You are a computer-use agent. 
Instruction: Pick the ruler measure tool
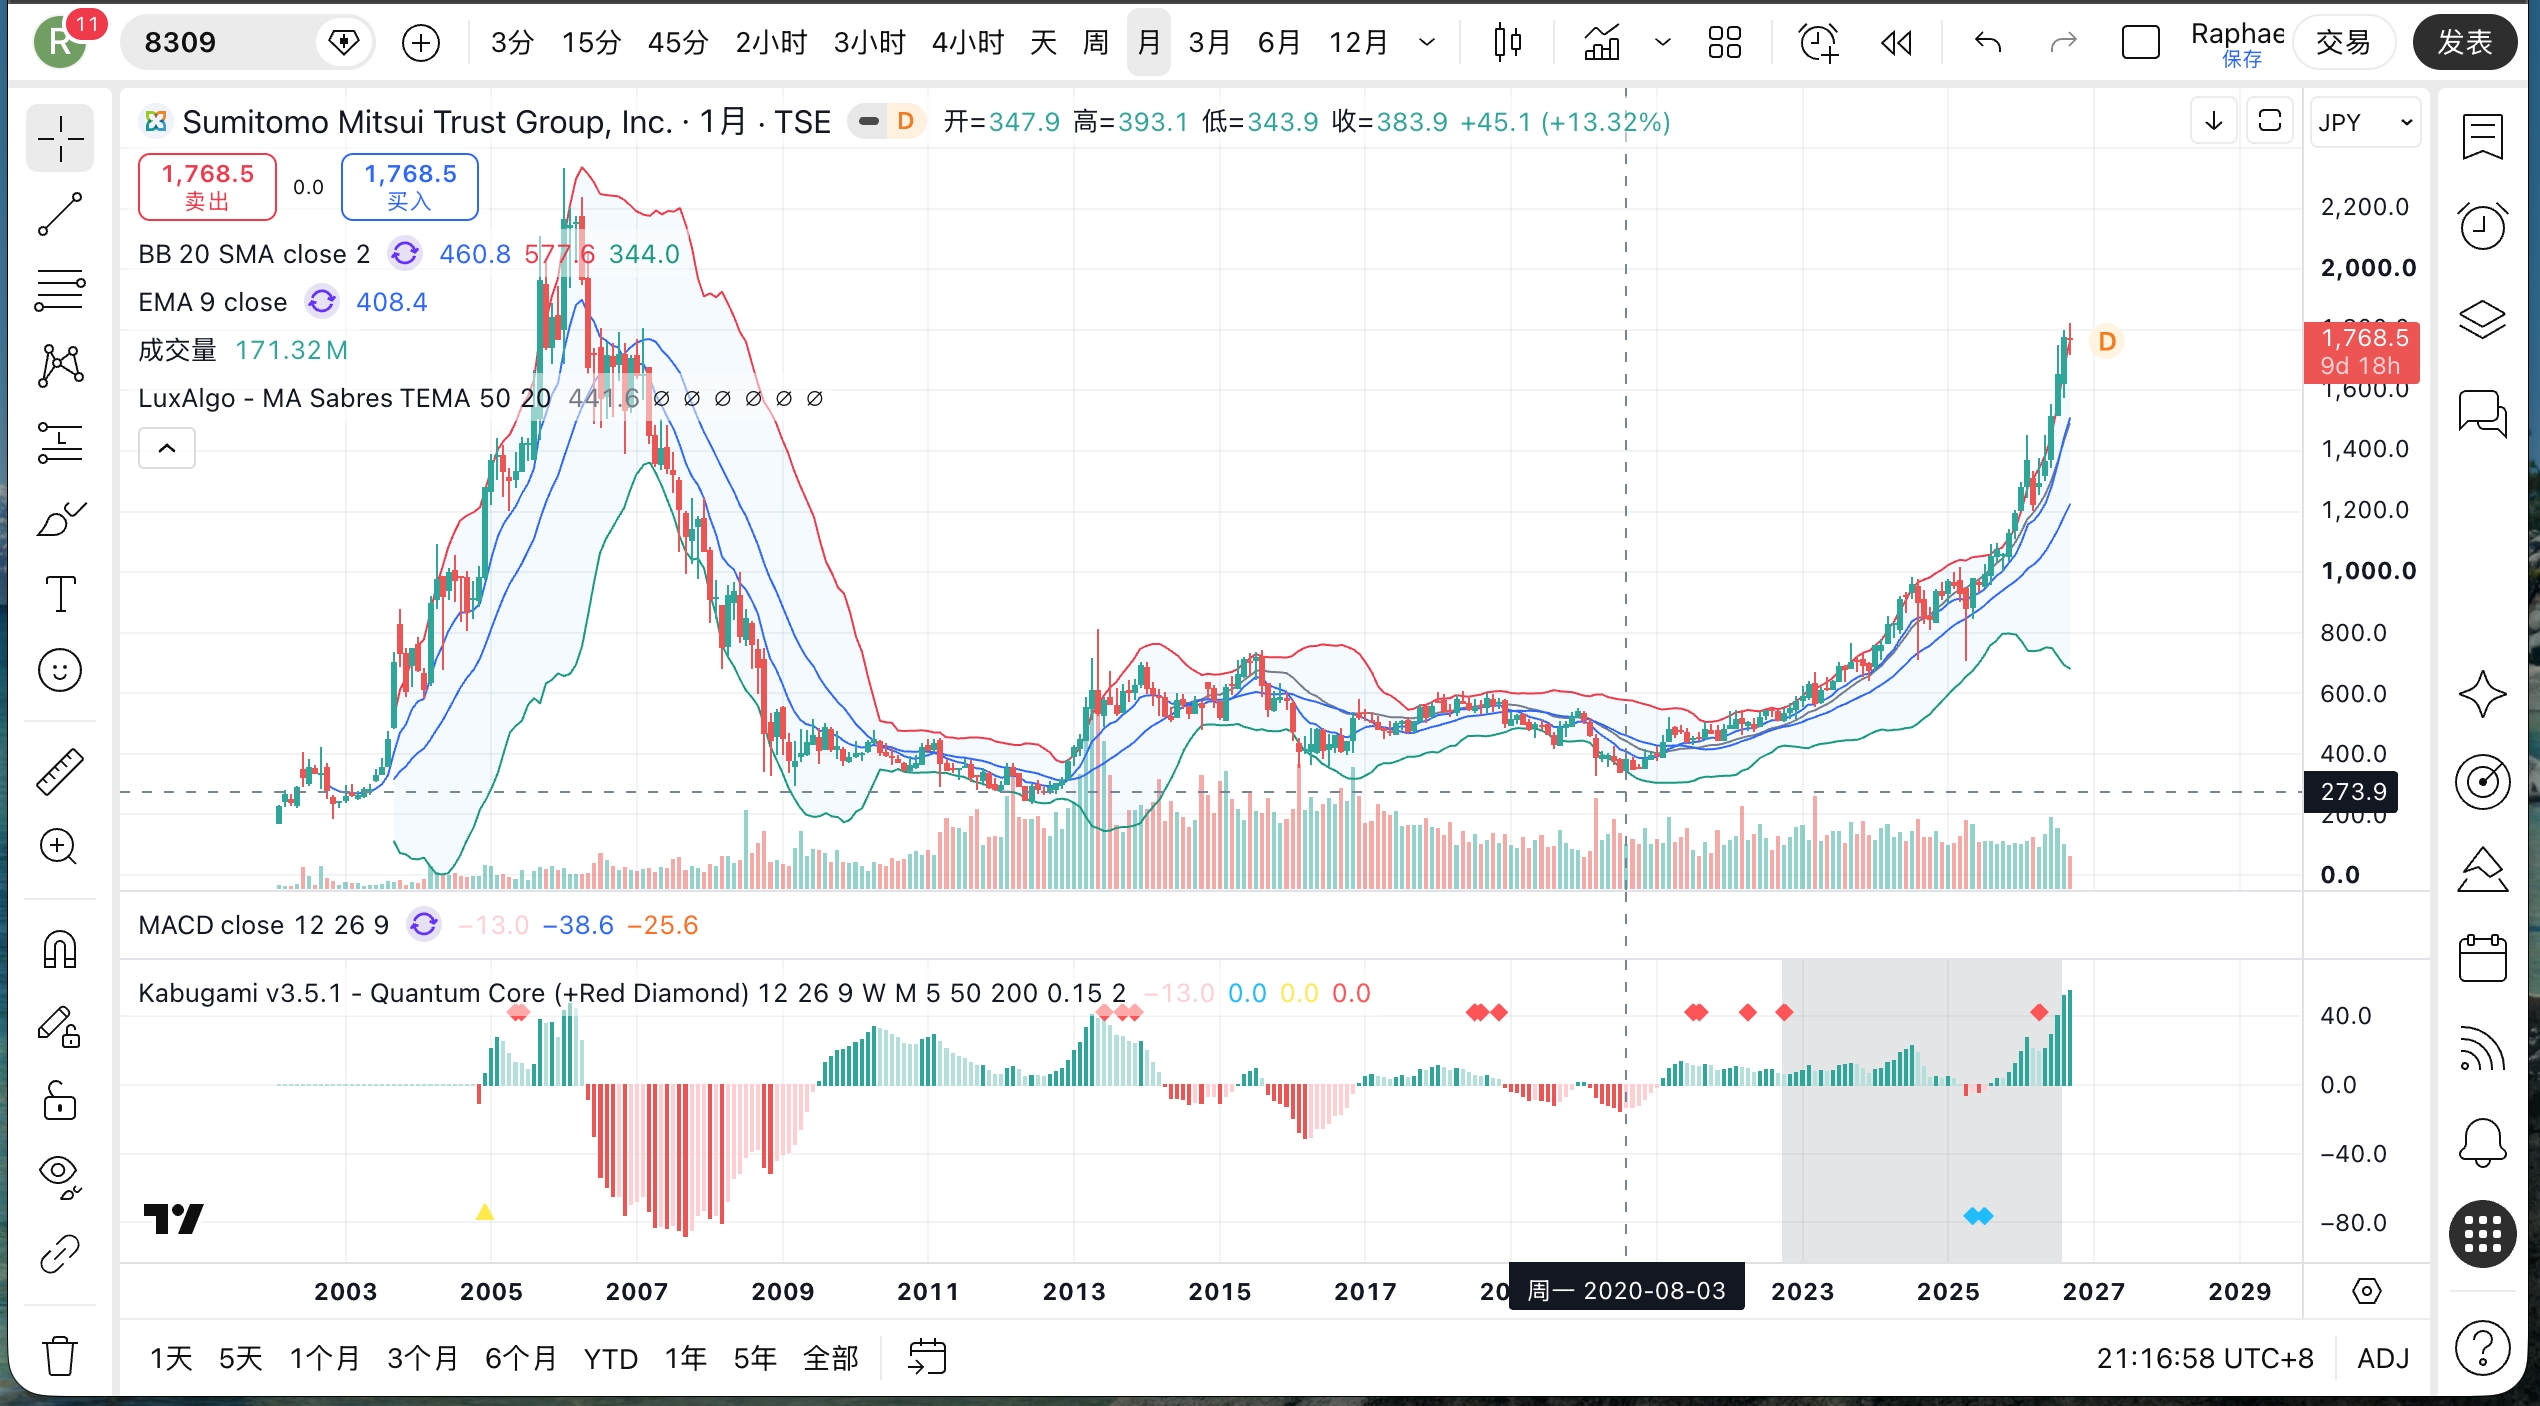pos(60,771)
